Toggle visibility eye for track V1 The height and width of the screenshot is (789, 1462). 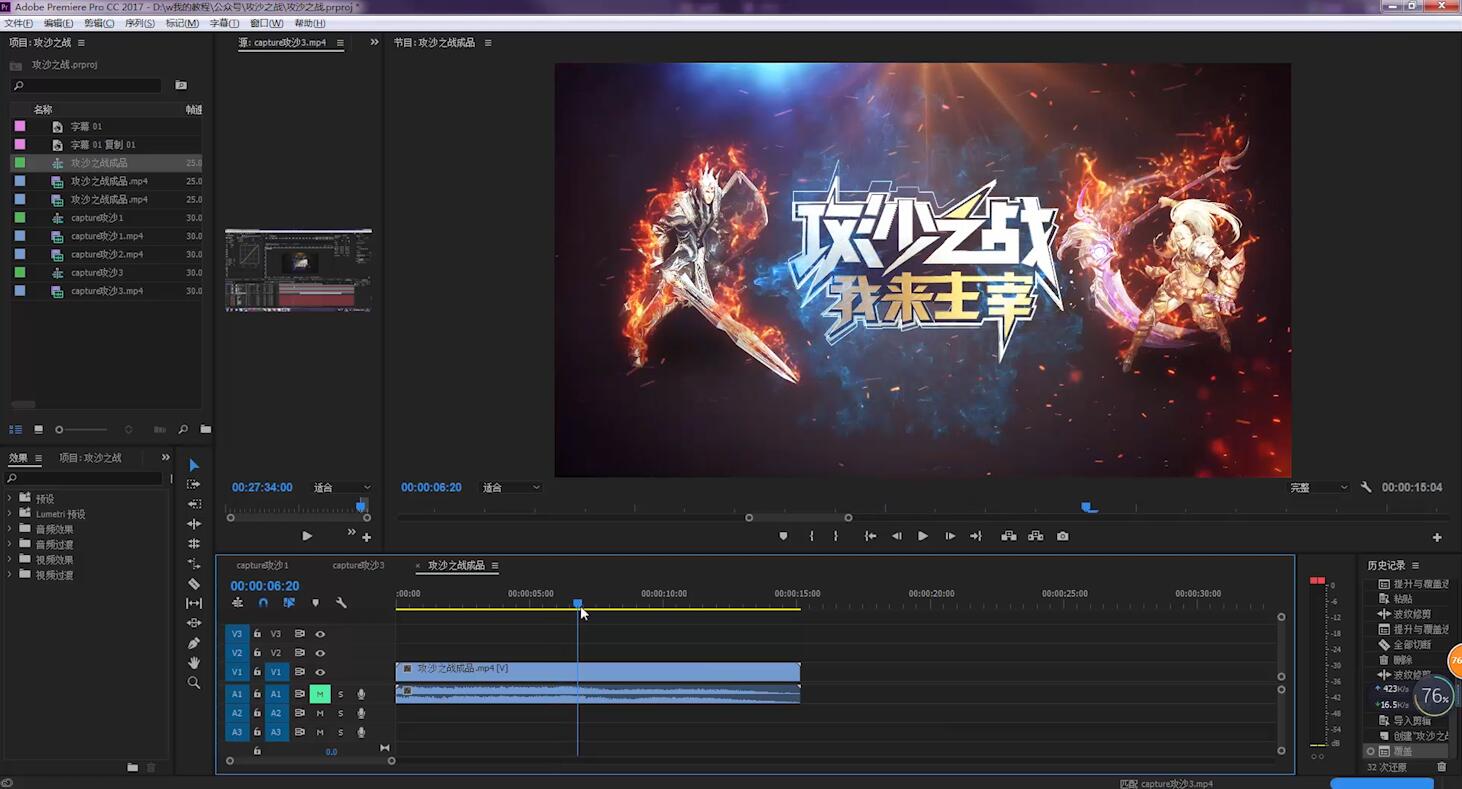[320, 672]
